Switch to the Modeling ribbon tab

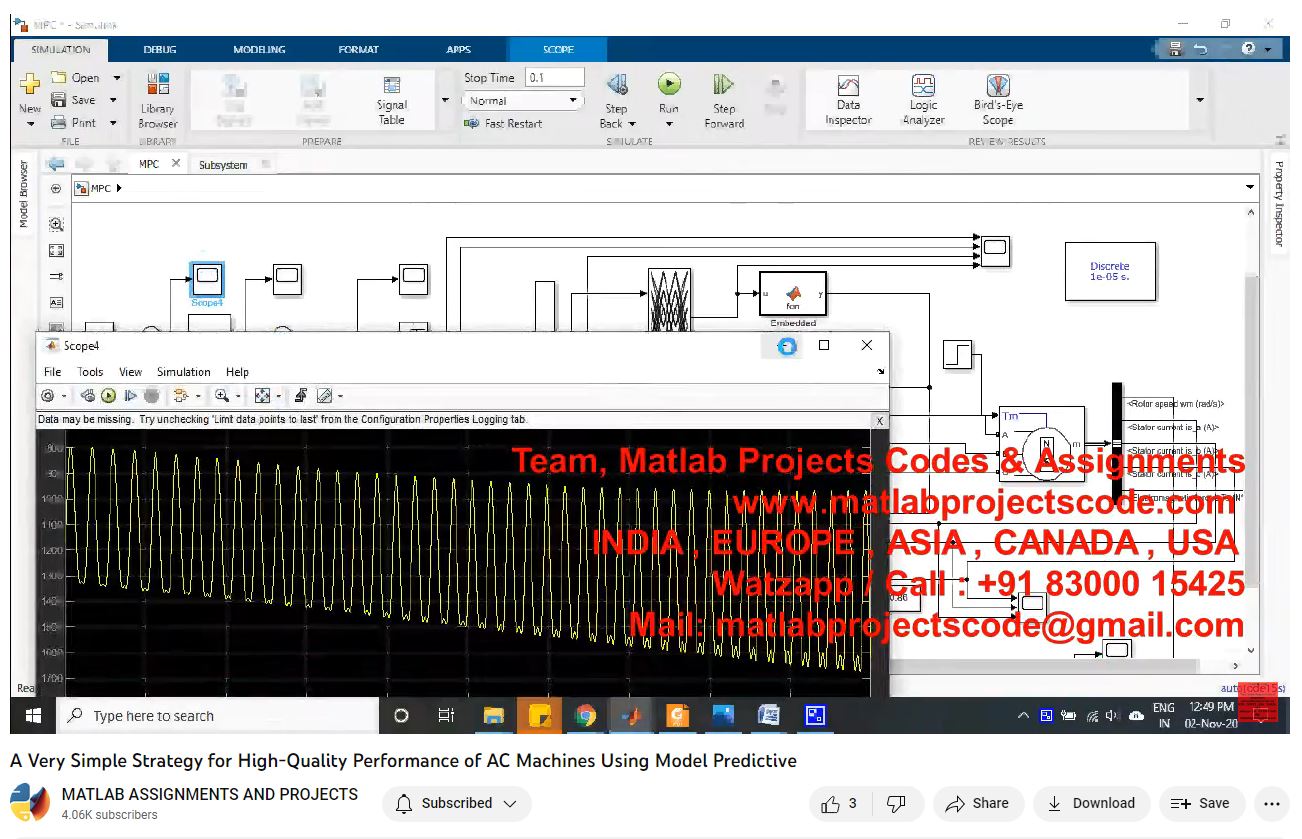[x=259, y=49]
